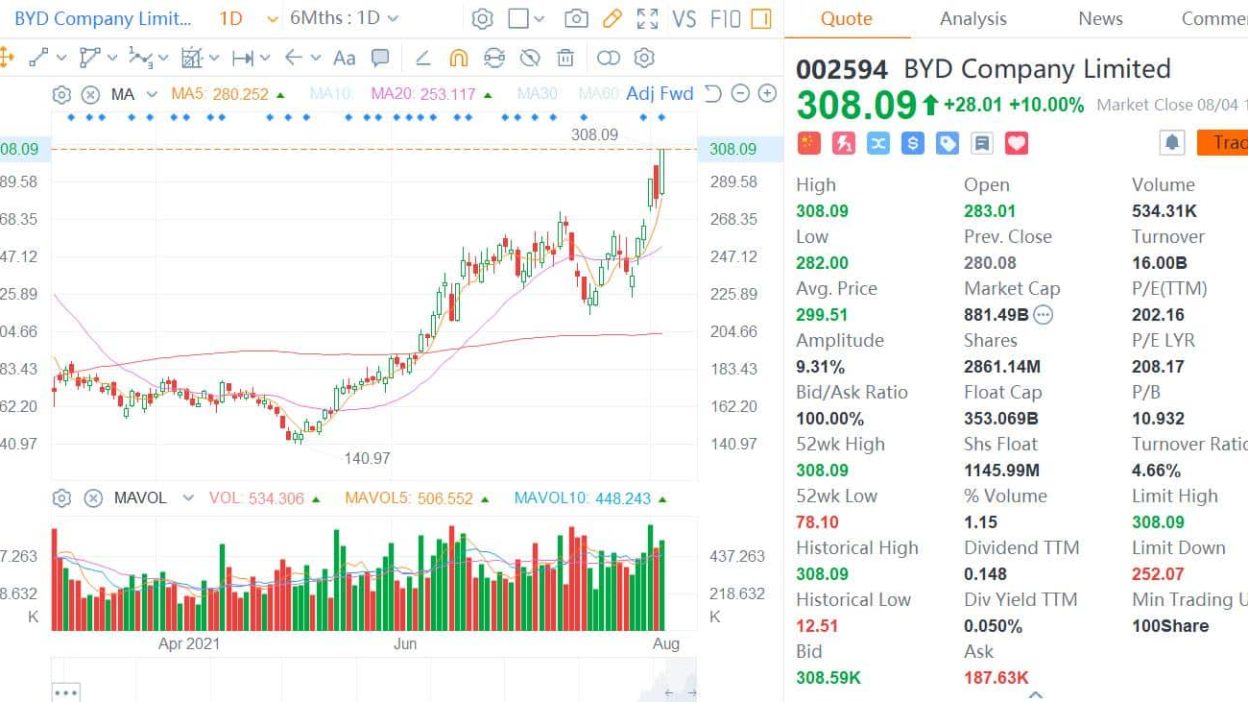The height and width of the screenshot is (702, 1248).
Task: Toggle the MA30 line legend
Action: (537, 94)
